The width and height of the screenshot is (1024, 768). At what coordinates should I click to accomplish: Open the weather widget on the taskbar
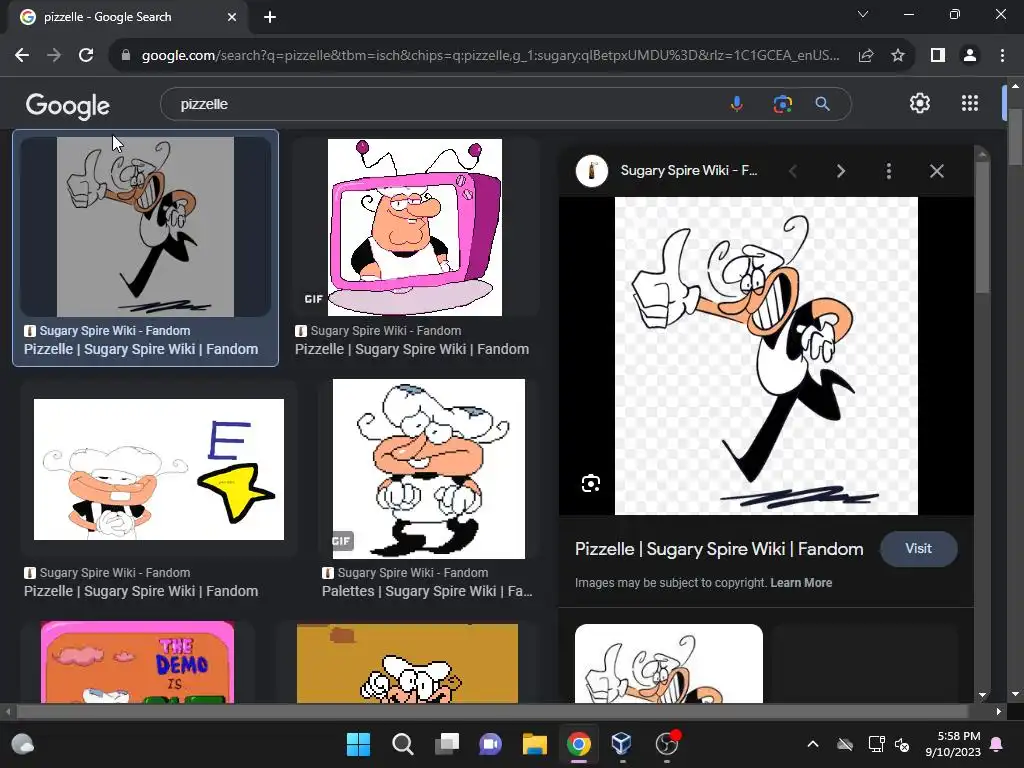tap(23, 744)
